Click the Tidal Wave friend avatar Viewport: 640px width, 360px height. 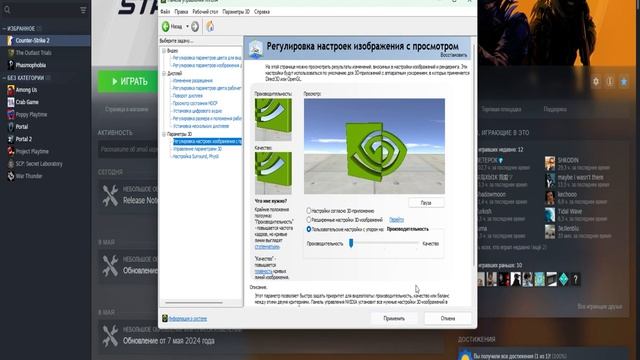(550, 215)
